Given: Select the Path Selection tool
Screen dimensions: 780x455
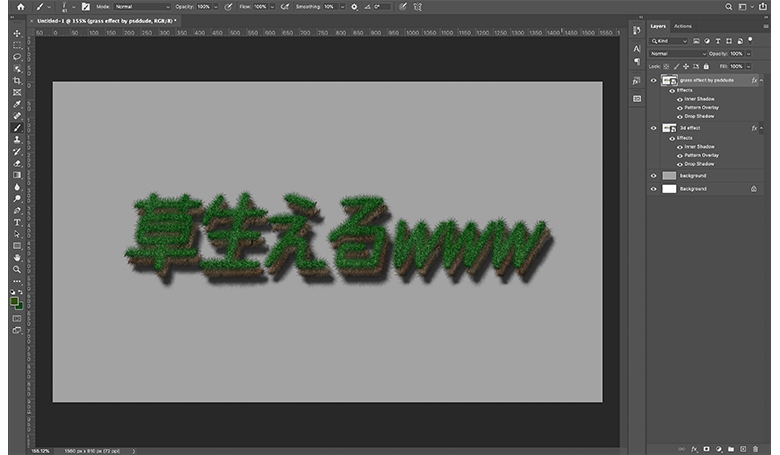Looking at the screenshot, I should coord(17,234).
